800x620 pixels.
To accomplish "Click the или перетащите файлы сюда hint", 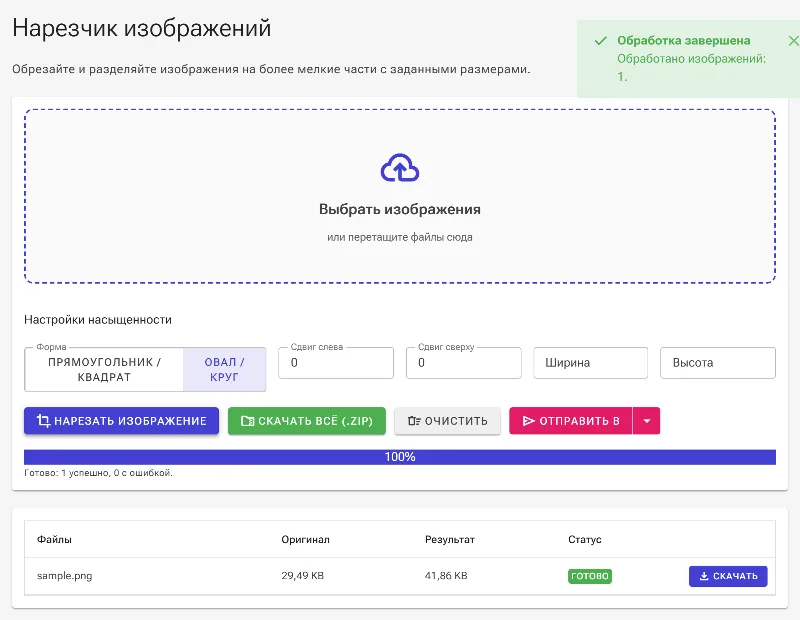I will point(399,237).
